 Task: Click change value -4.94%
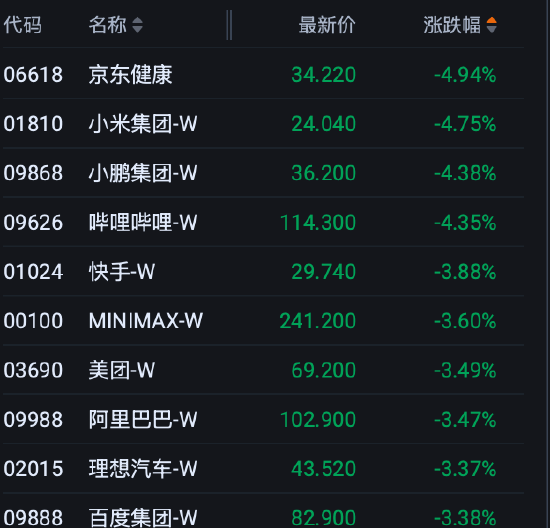[465, 75]
